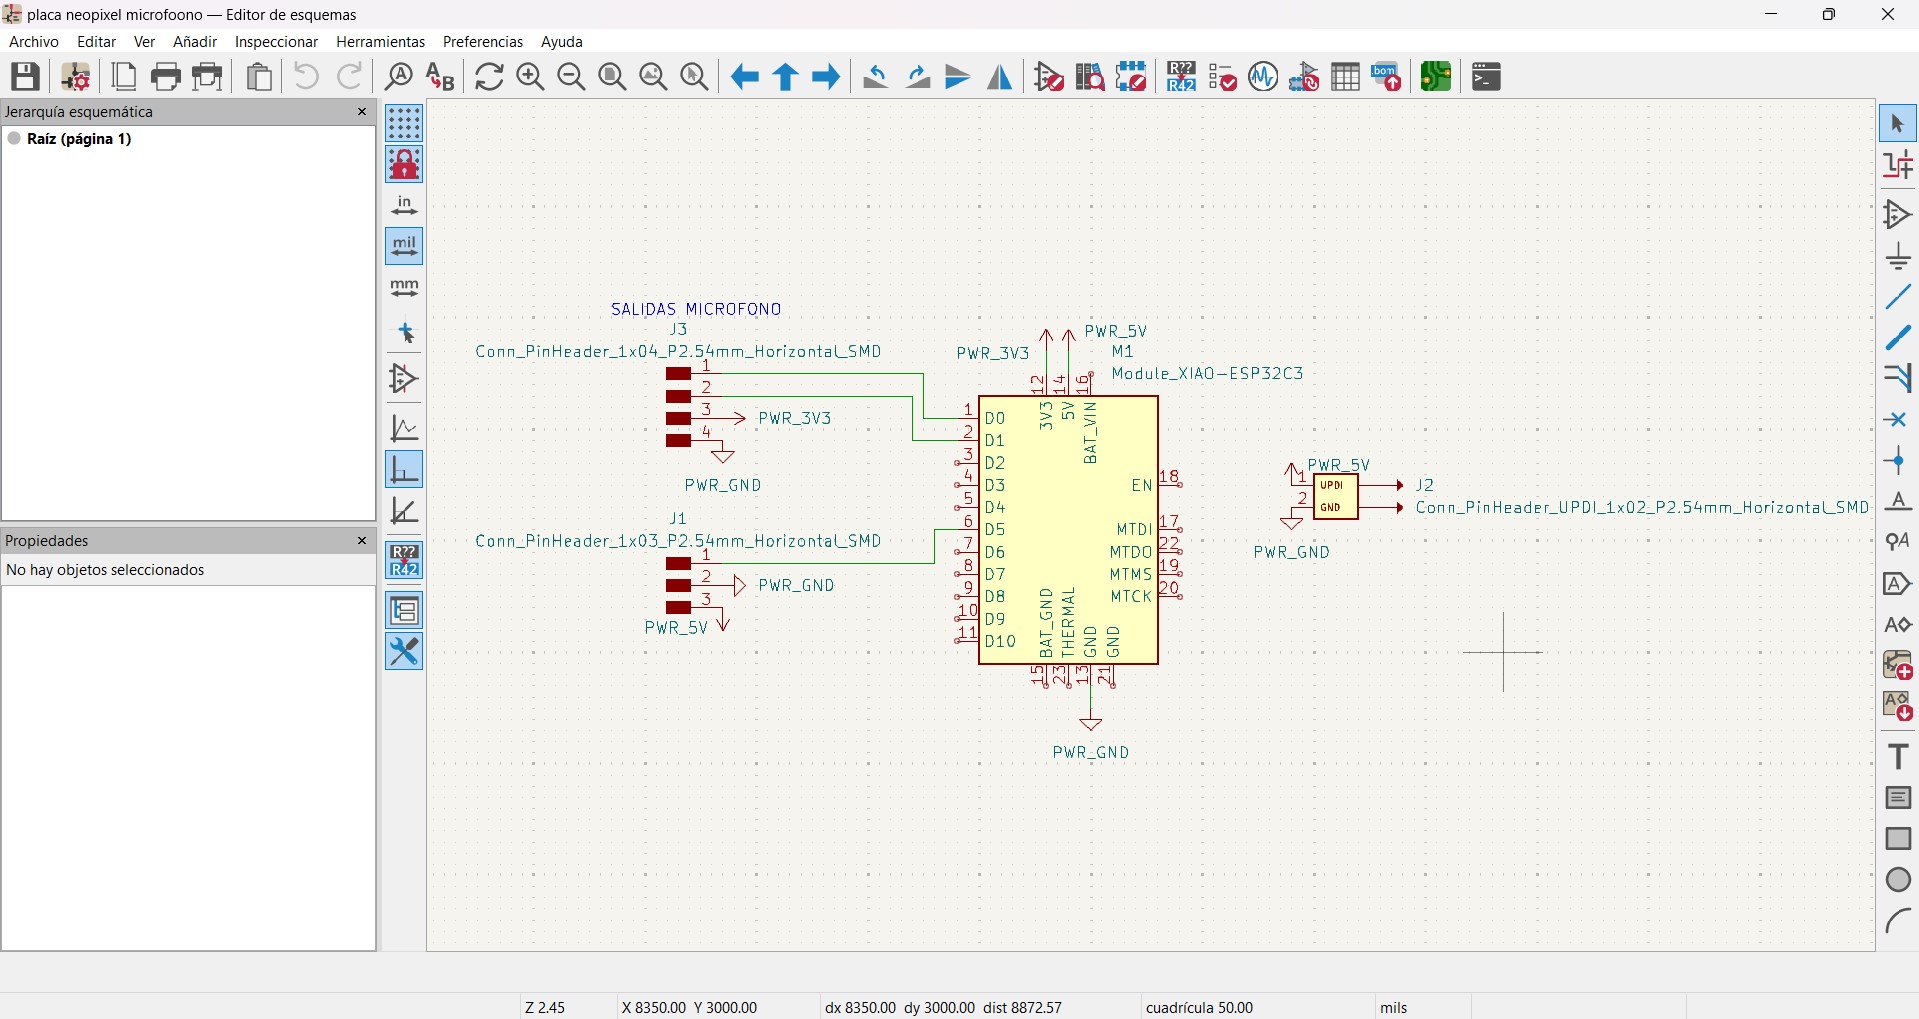Select the add power symbol tool
This screenshot has height=1019, width=1919.
click(1898, 257)
